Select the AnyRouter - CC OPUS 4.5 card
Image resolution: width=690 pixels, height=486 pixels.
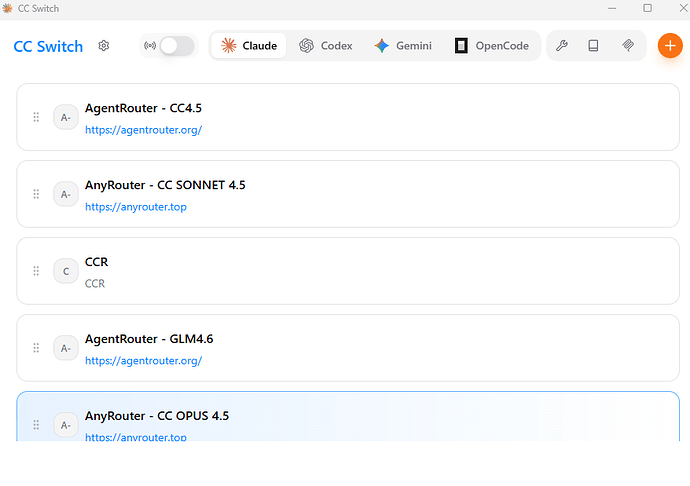400,416
